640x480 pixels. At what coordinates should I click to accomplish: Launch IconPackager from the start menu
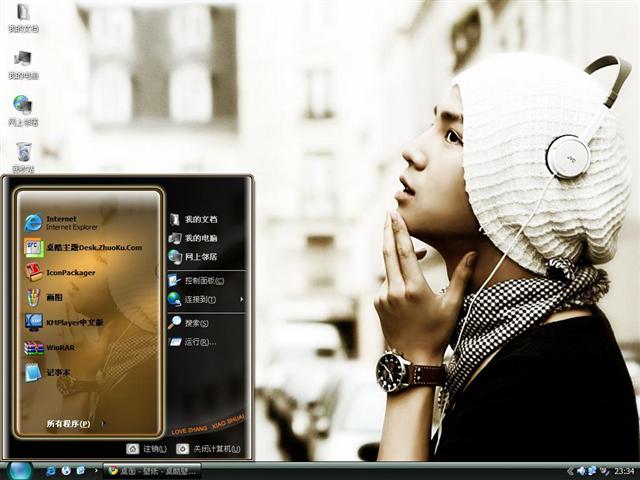[60, 272]
